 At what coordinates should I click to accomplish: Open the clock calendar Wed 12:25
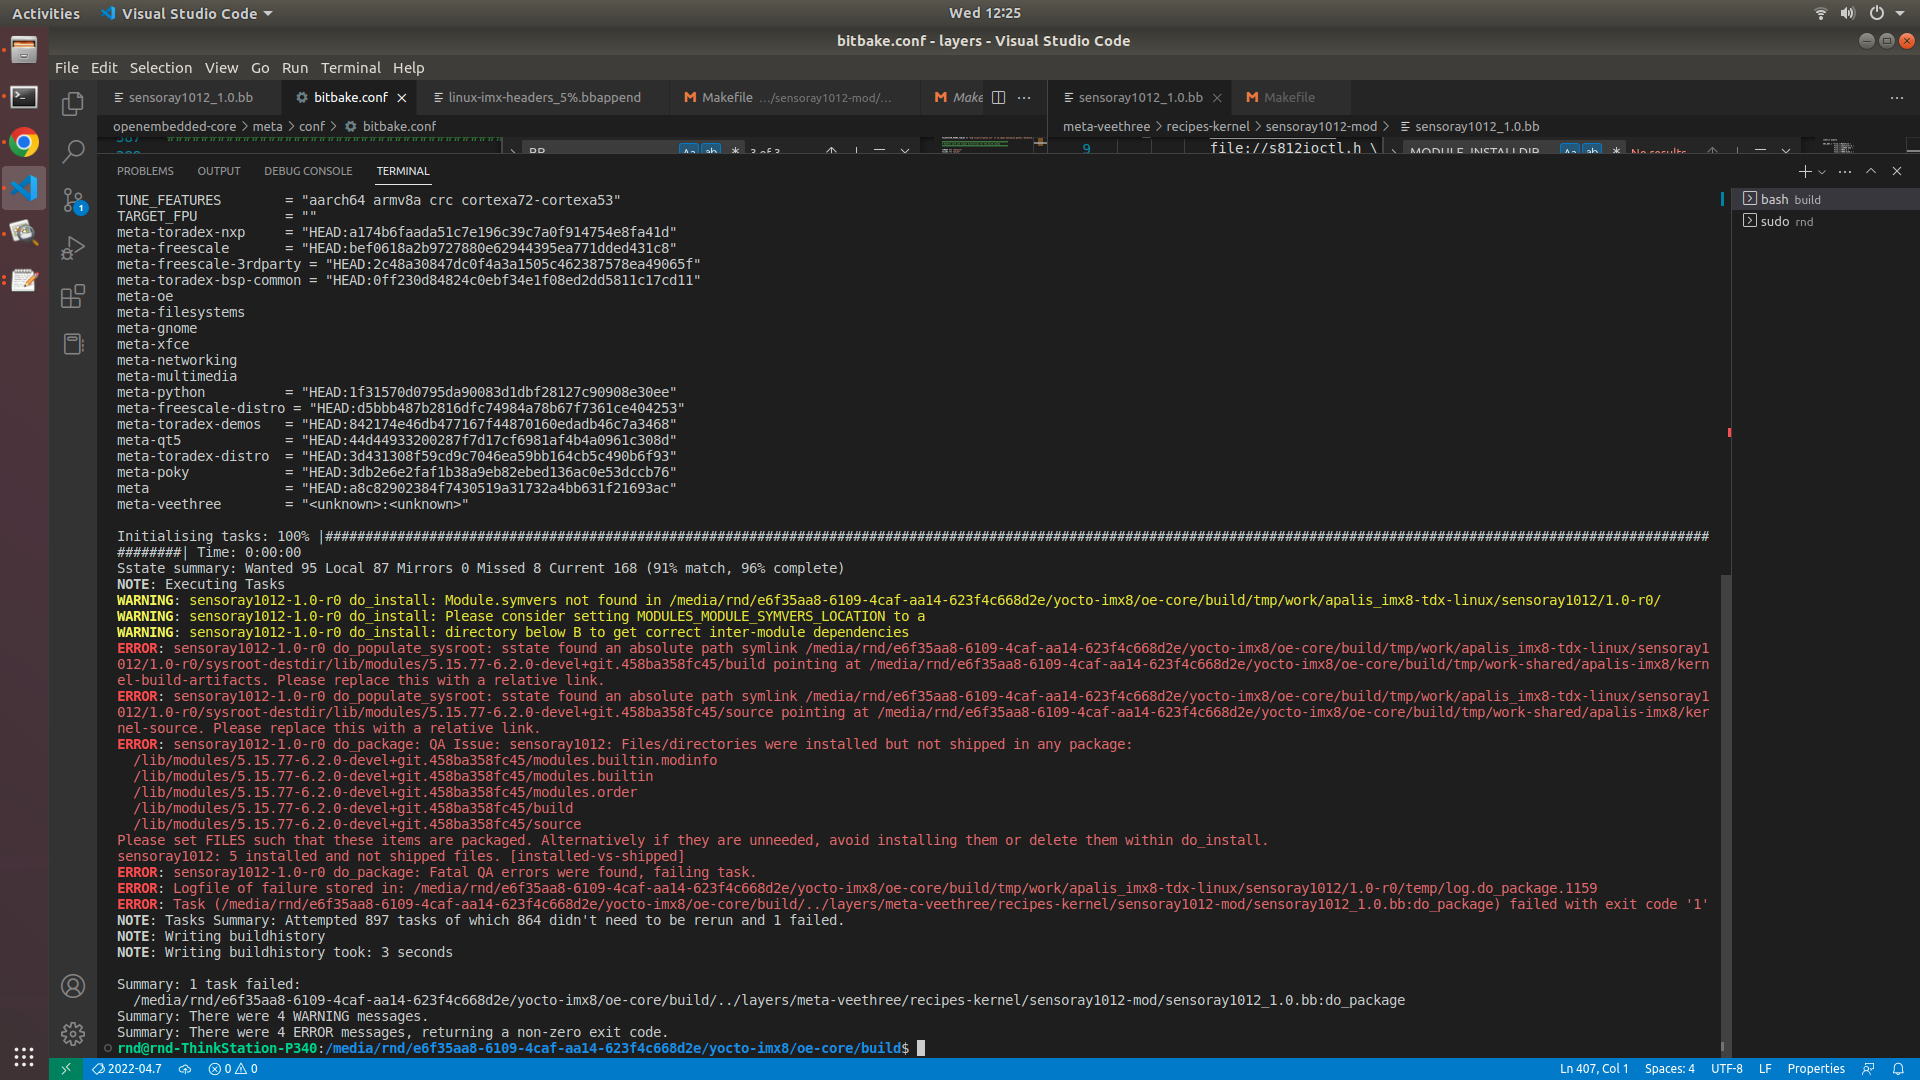[984, 13]
